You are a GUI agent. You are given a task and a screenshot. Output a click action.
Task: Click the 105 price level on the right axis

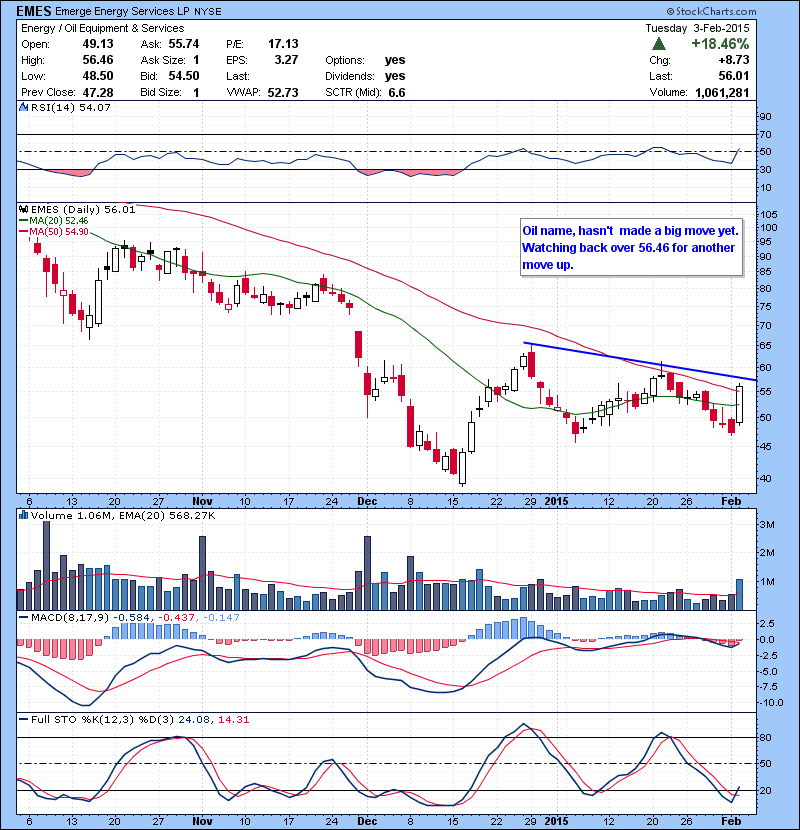tap(768, 214)
